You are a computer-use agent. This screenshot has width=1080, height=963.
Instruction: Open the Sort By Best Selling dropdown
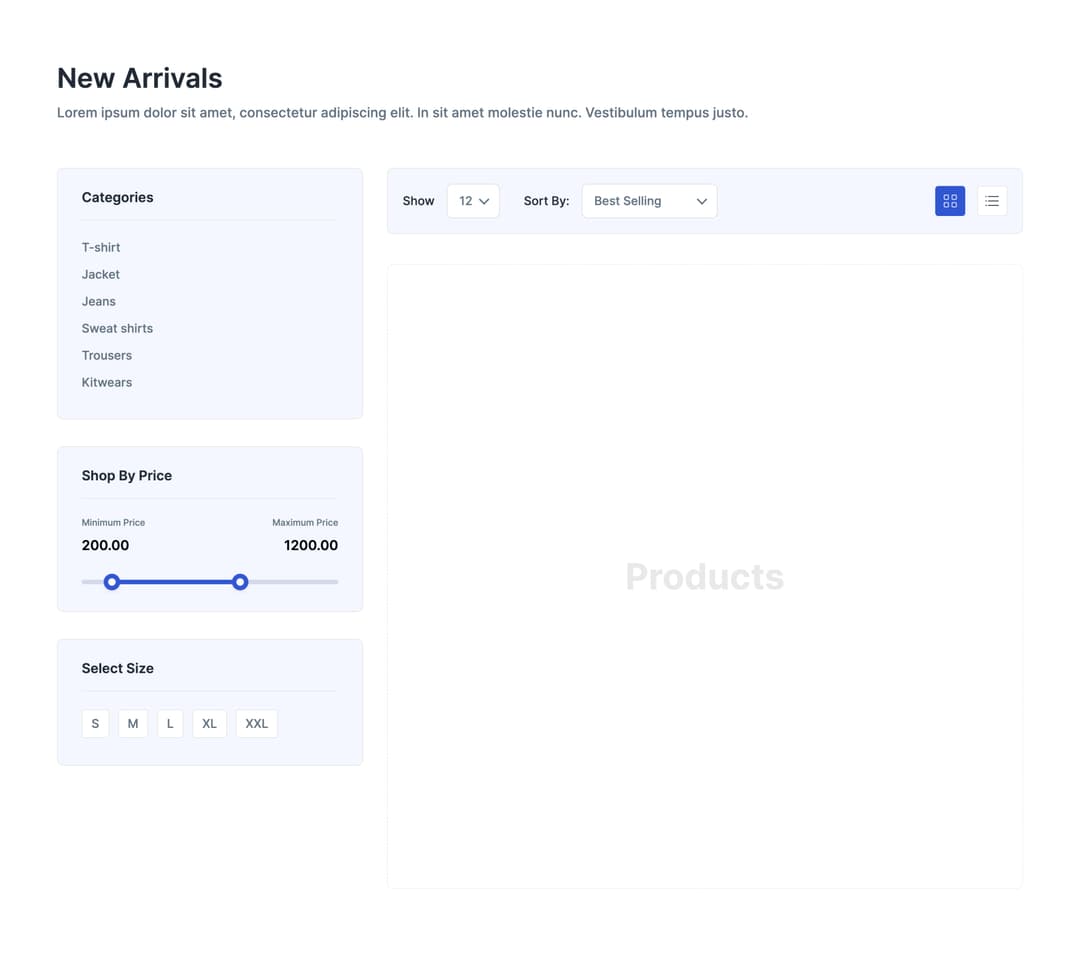click(649, 201)
